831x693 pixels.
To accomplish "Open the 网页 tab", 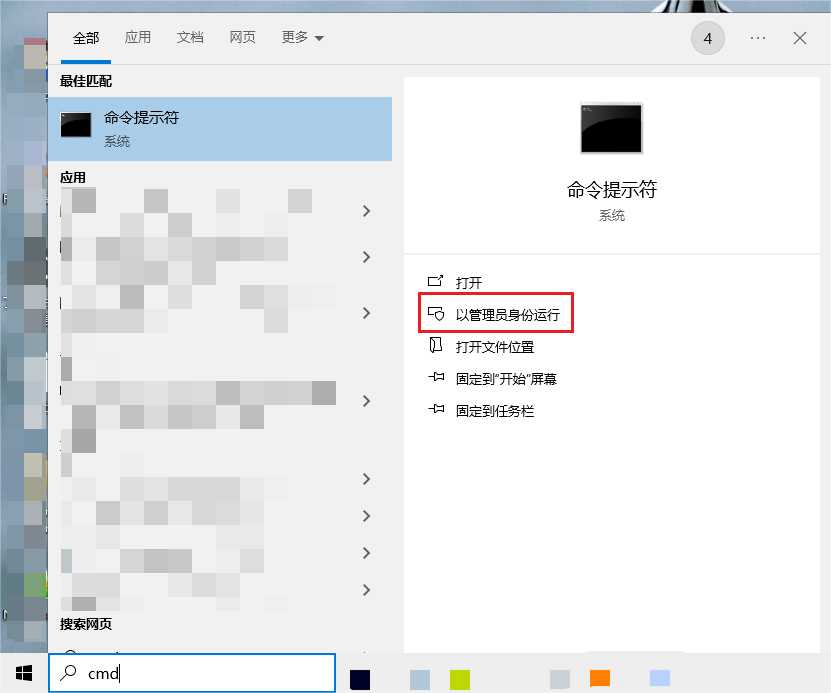I will coord(242,37).
